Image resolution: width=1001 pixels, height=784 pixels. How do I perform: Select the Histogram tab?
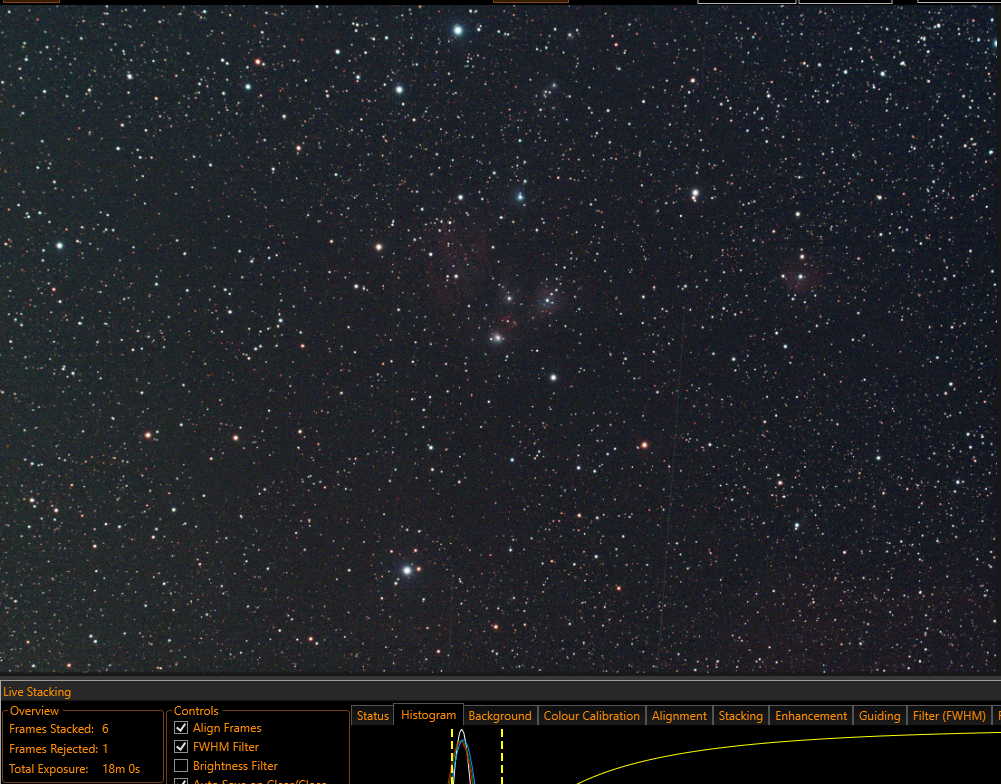point(428,715)
